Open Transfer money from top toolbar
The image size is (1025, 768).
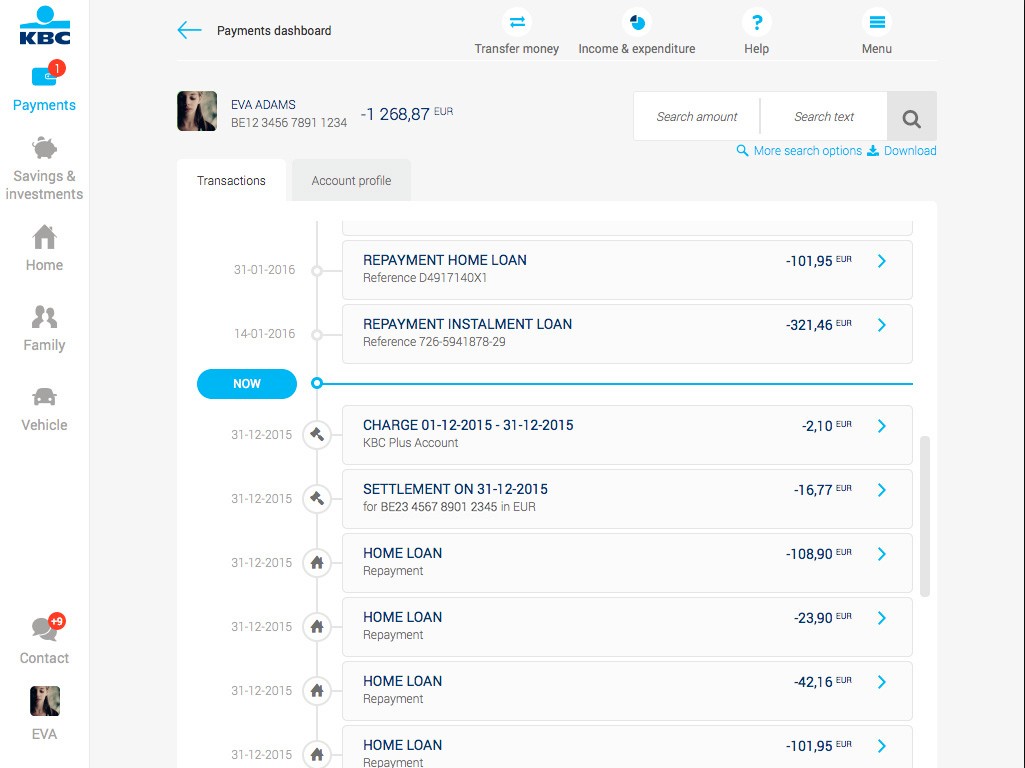(517, 23)
